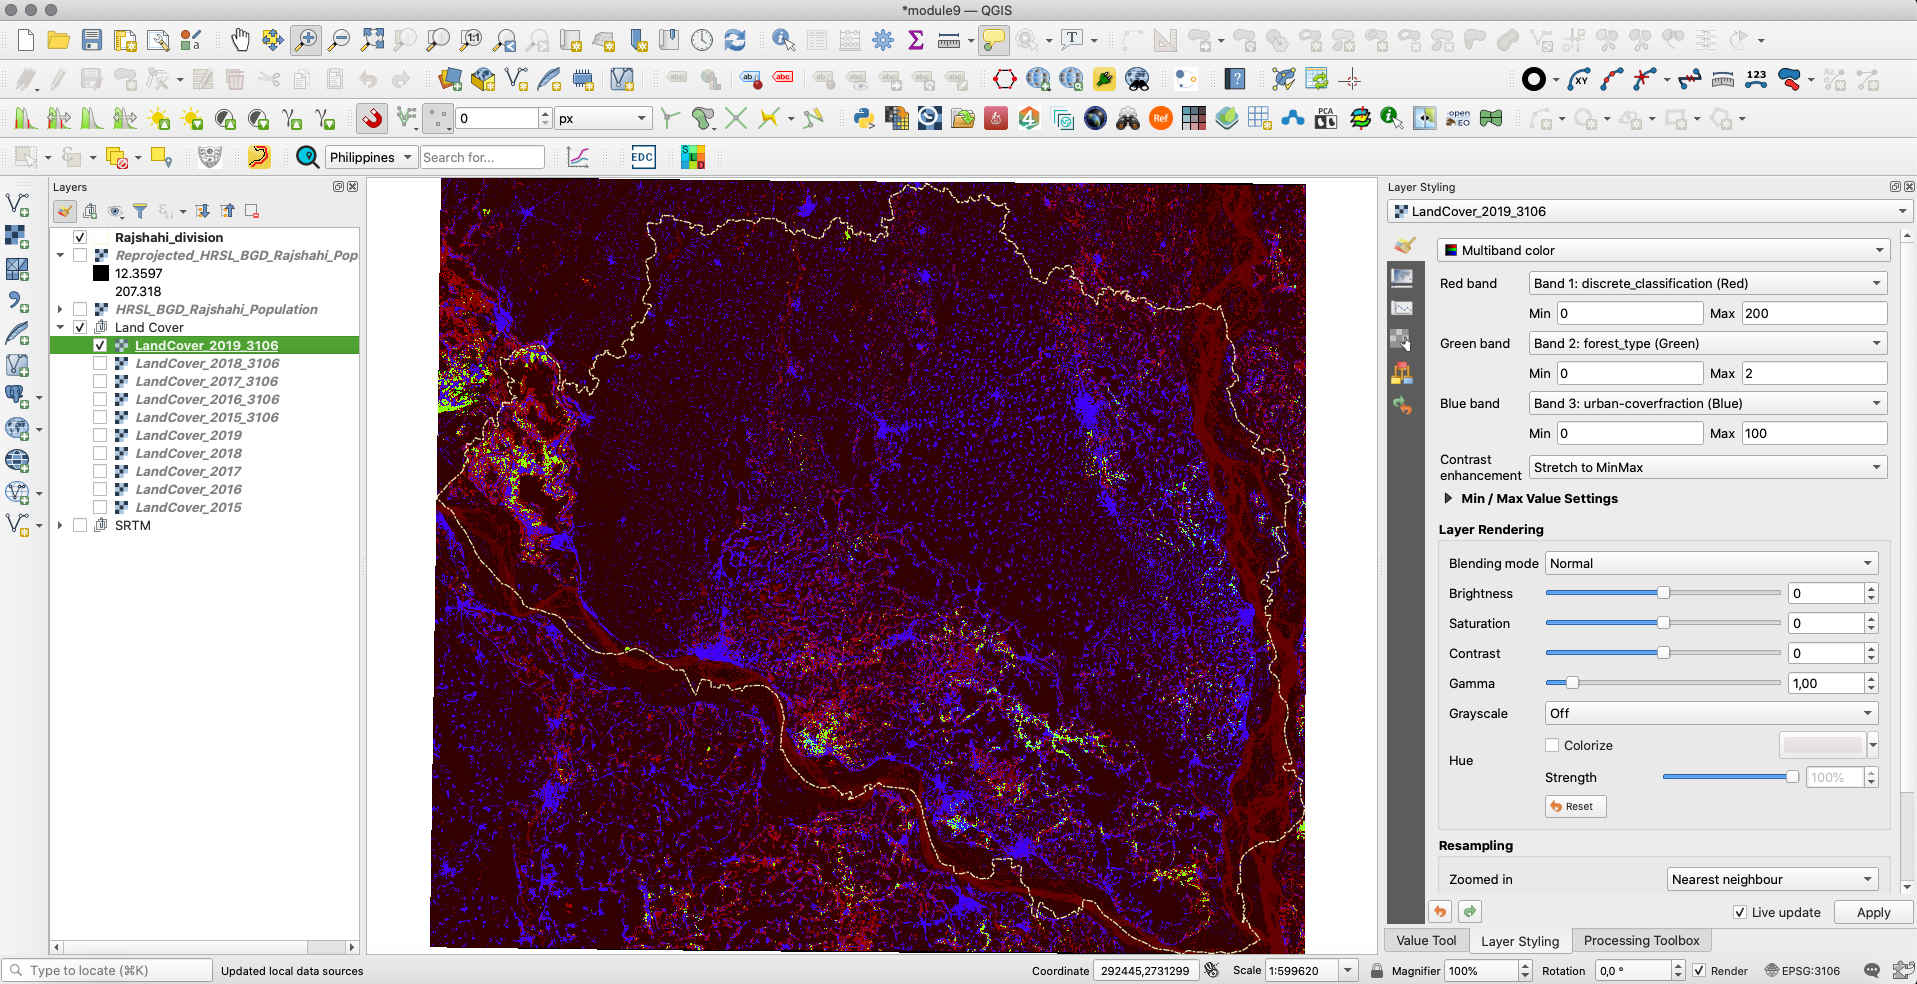Select the Zoom In magnifier tool
Image resolution: width=1917 pixels, height=984 pixels.
[x=306, y=40]
